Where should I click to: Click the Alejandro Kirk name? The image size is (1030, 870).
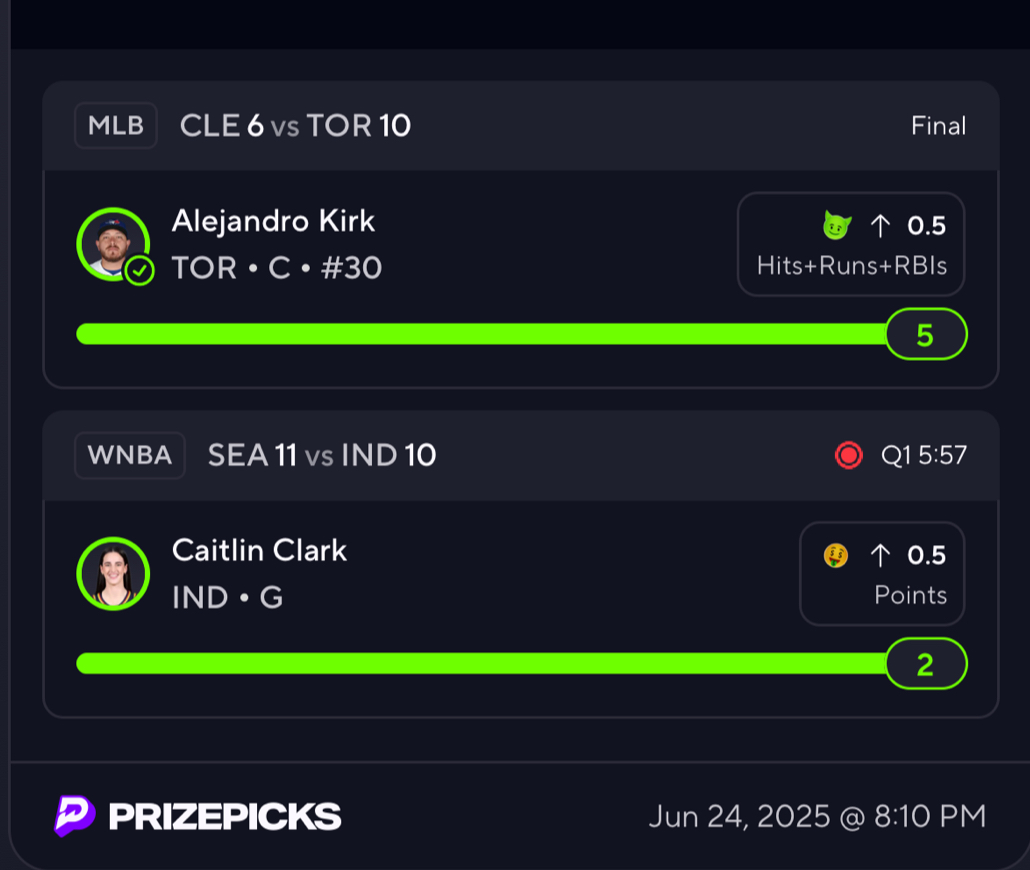pos(273,221)
